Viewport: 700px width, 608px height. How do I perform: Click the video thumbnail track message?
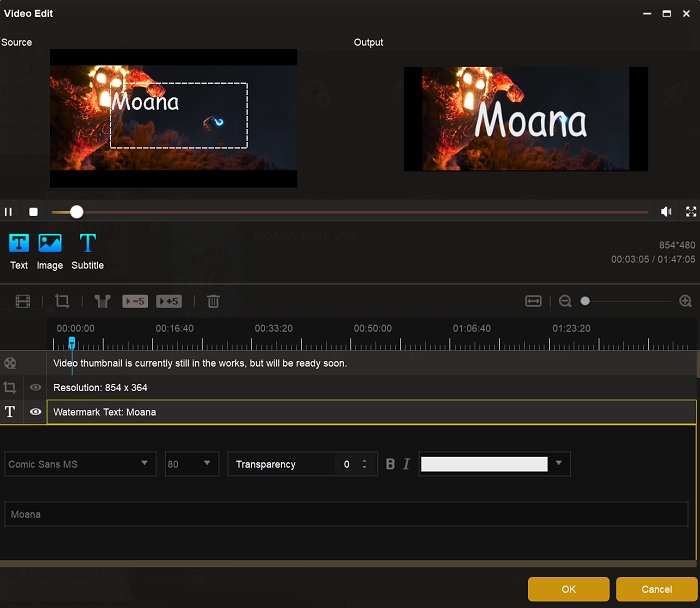(200, 363)
